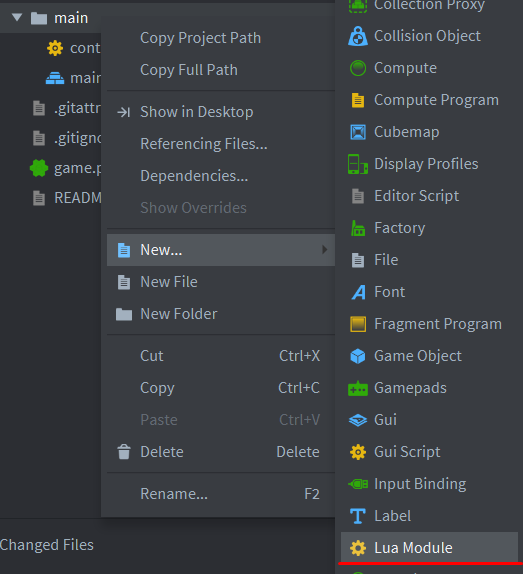The height and width of the screenshot is (574, 523).
Task: Select Show in Desktop
Action: [x=197, y=112]
